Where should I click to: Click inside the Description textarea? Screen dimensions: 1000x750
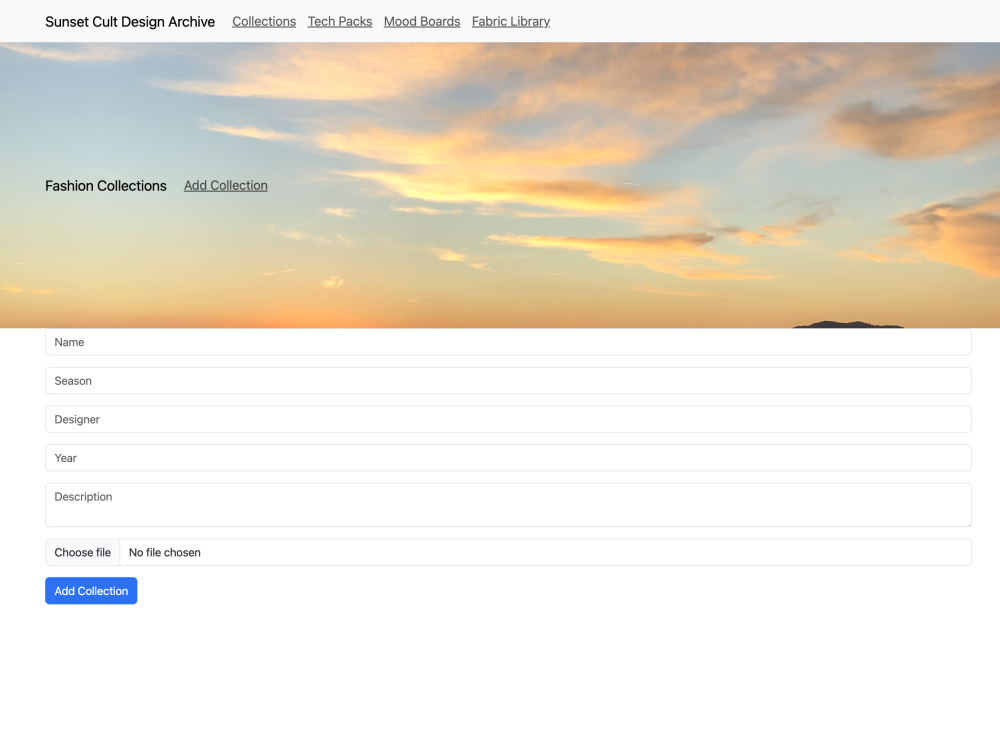click(x=508, y=505)
